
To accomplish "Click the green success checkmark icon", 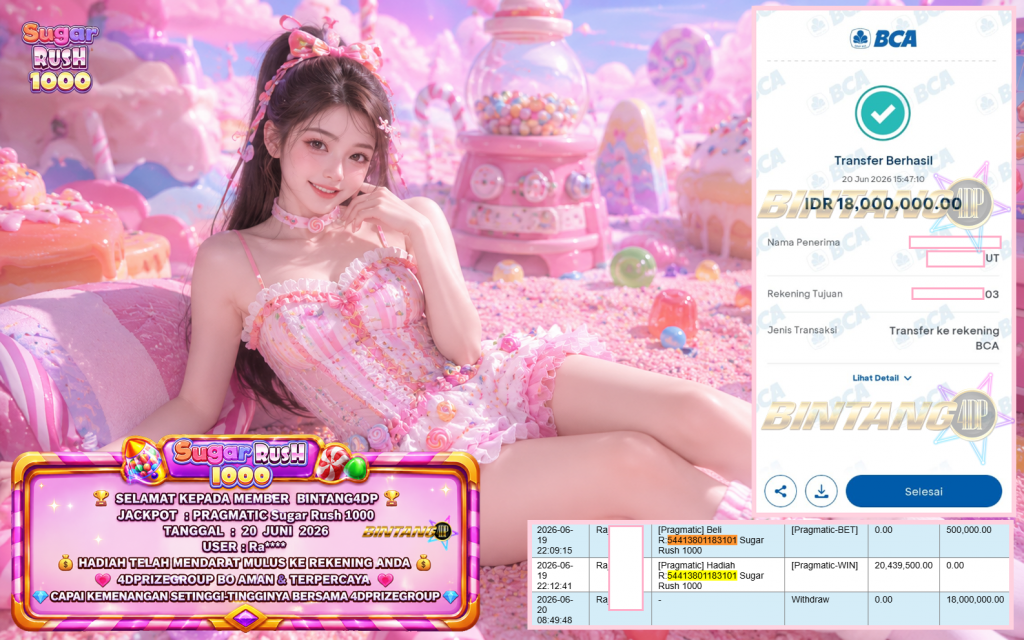I will (x=882, y=113).
